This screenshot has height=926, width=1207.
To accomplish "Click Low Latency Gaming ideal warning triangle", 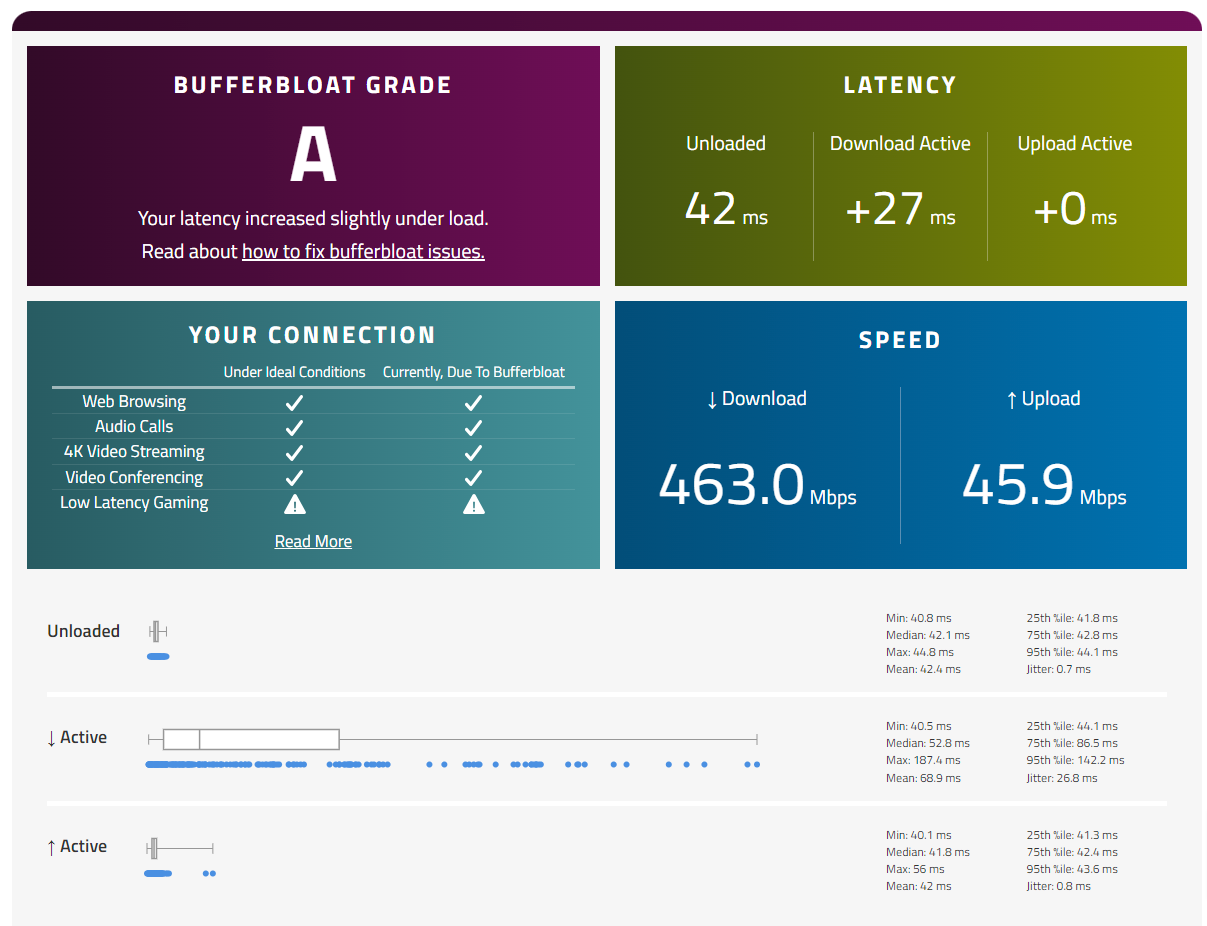I will point(294,503).
